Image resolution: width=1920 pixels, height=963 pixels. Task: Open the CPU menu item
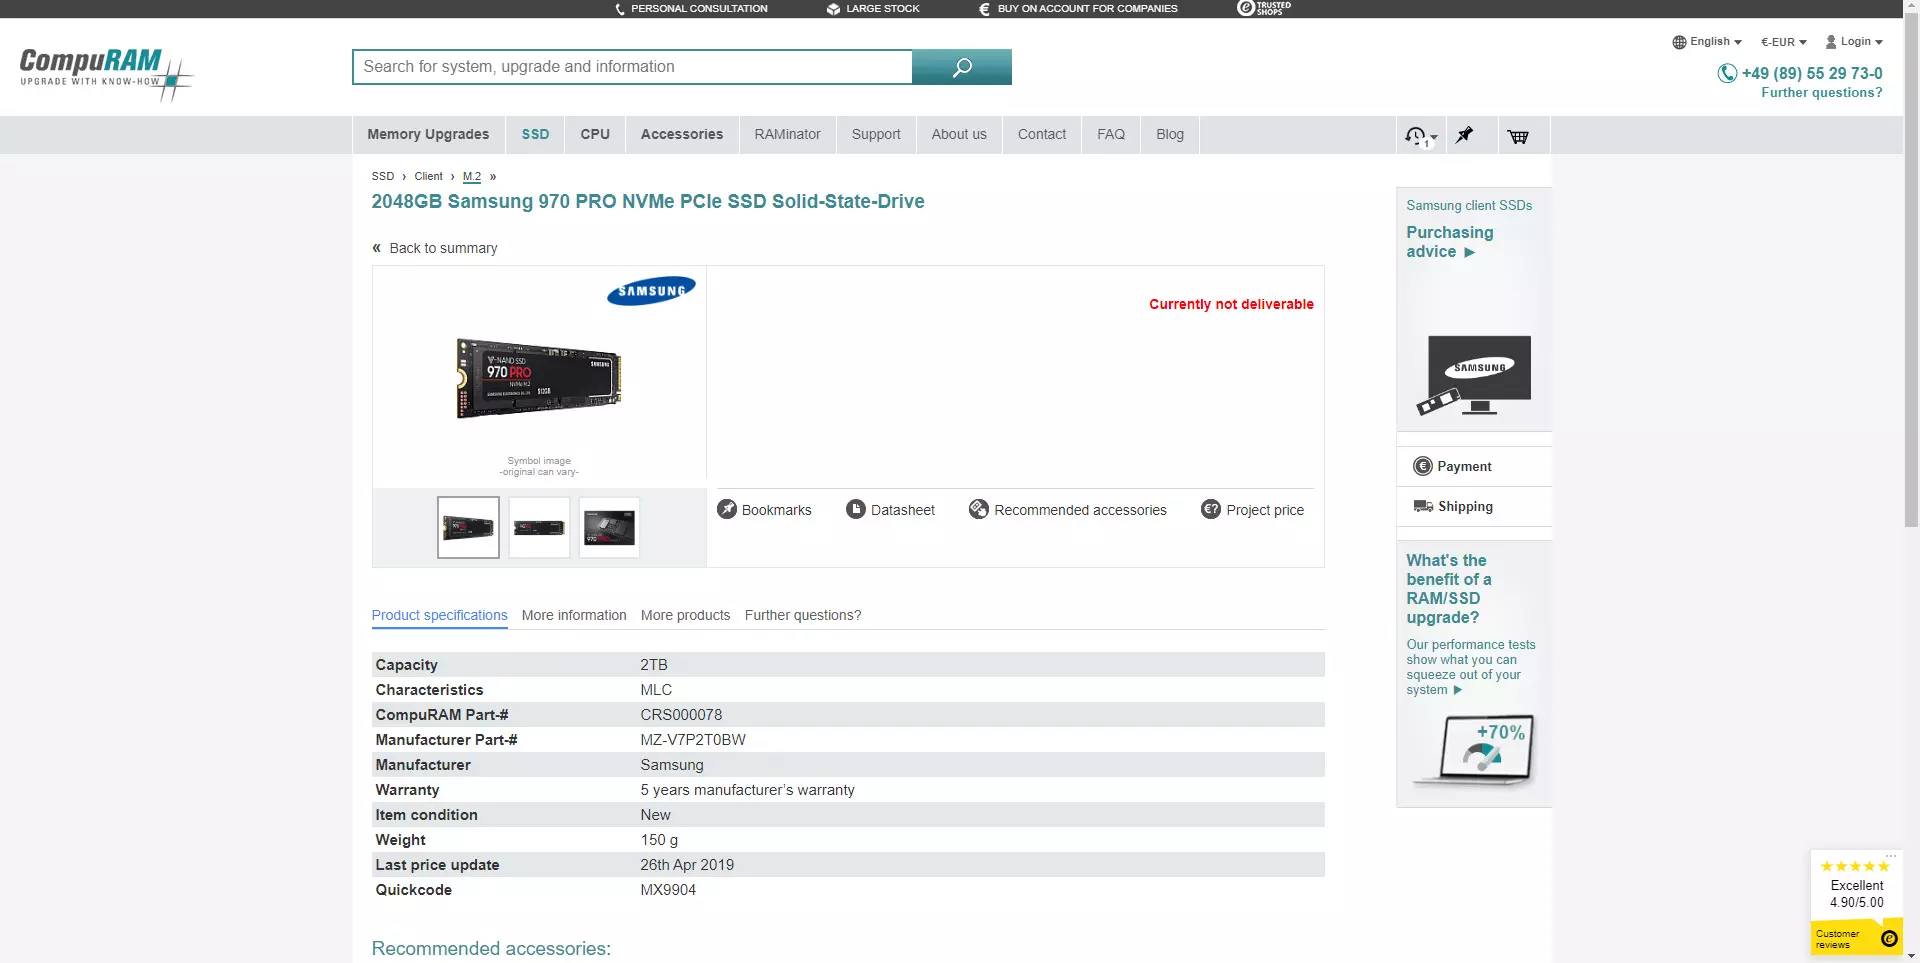[595, 135]
